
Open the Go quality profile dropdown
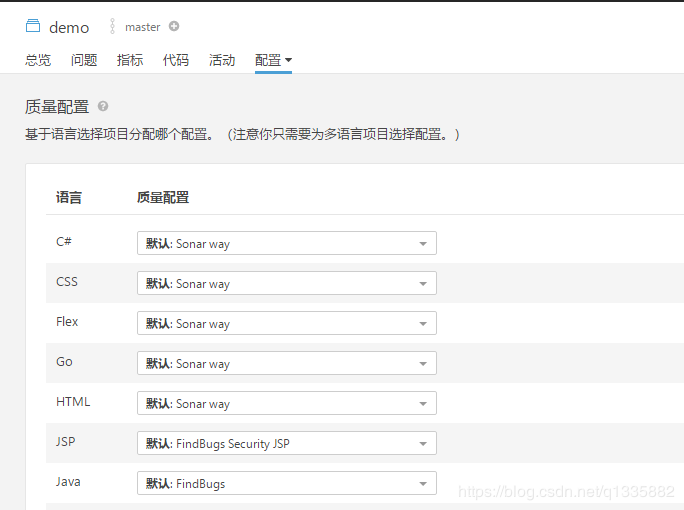[287, 363]
